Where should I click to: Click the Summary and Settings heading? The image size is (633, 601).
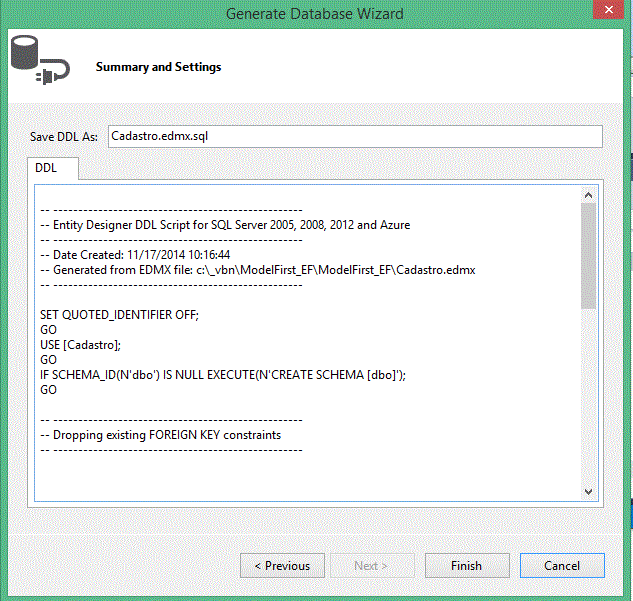pyautogui.click(x=158, y=67)
